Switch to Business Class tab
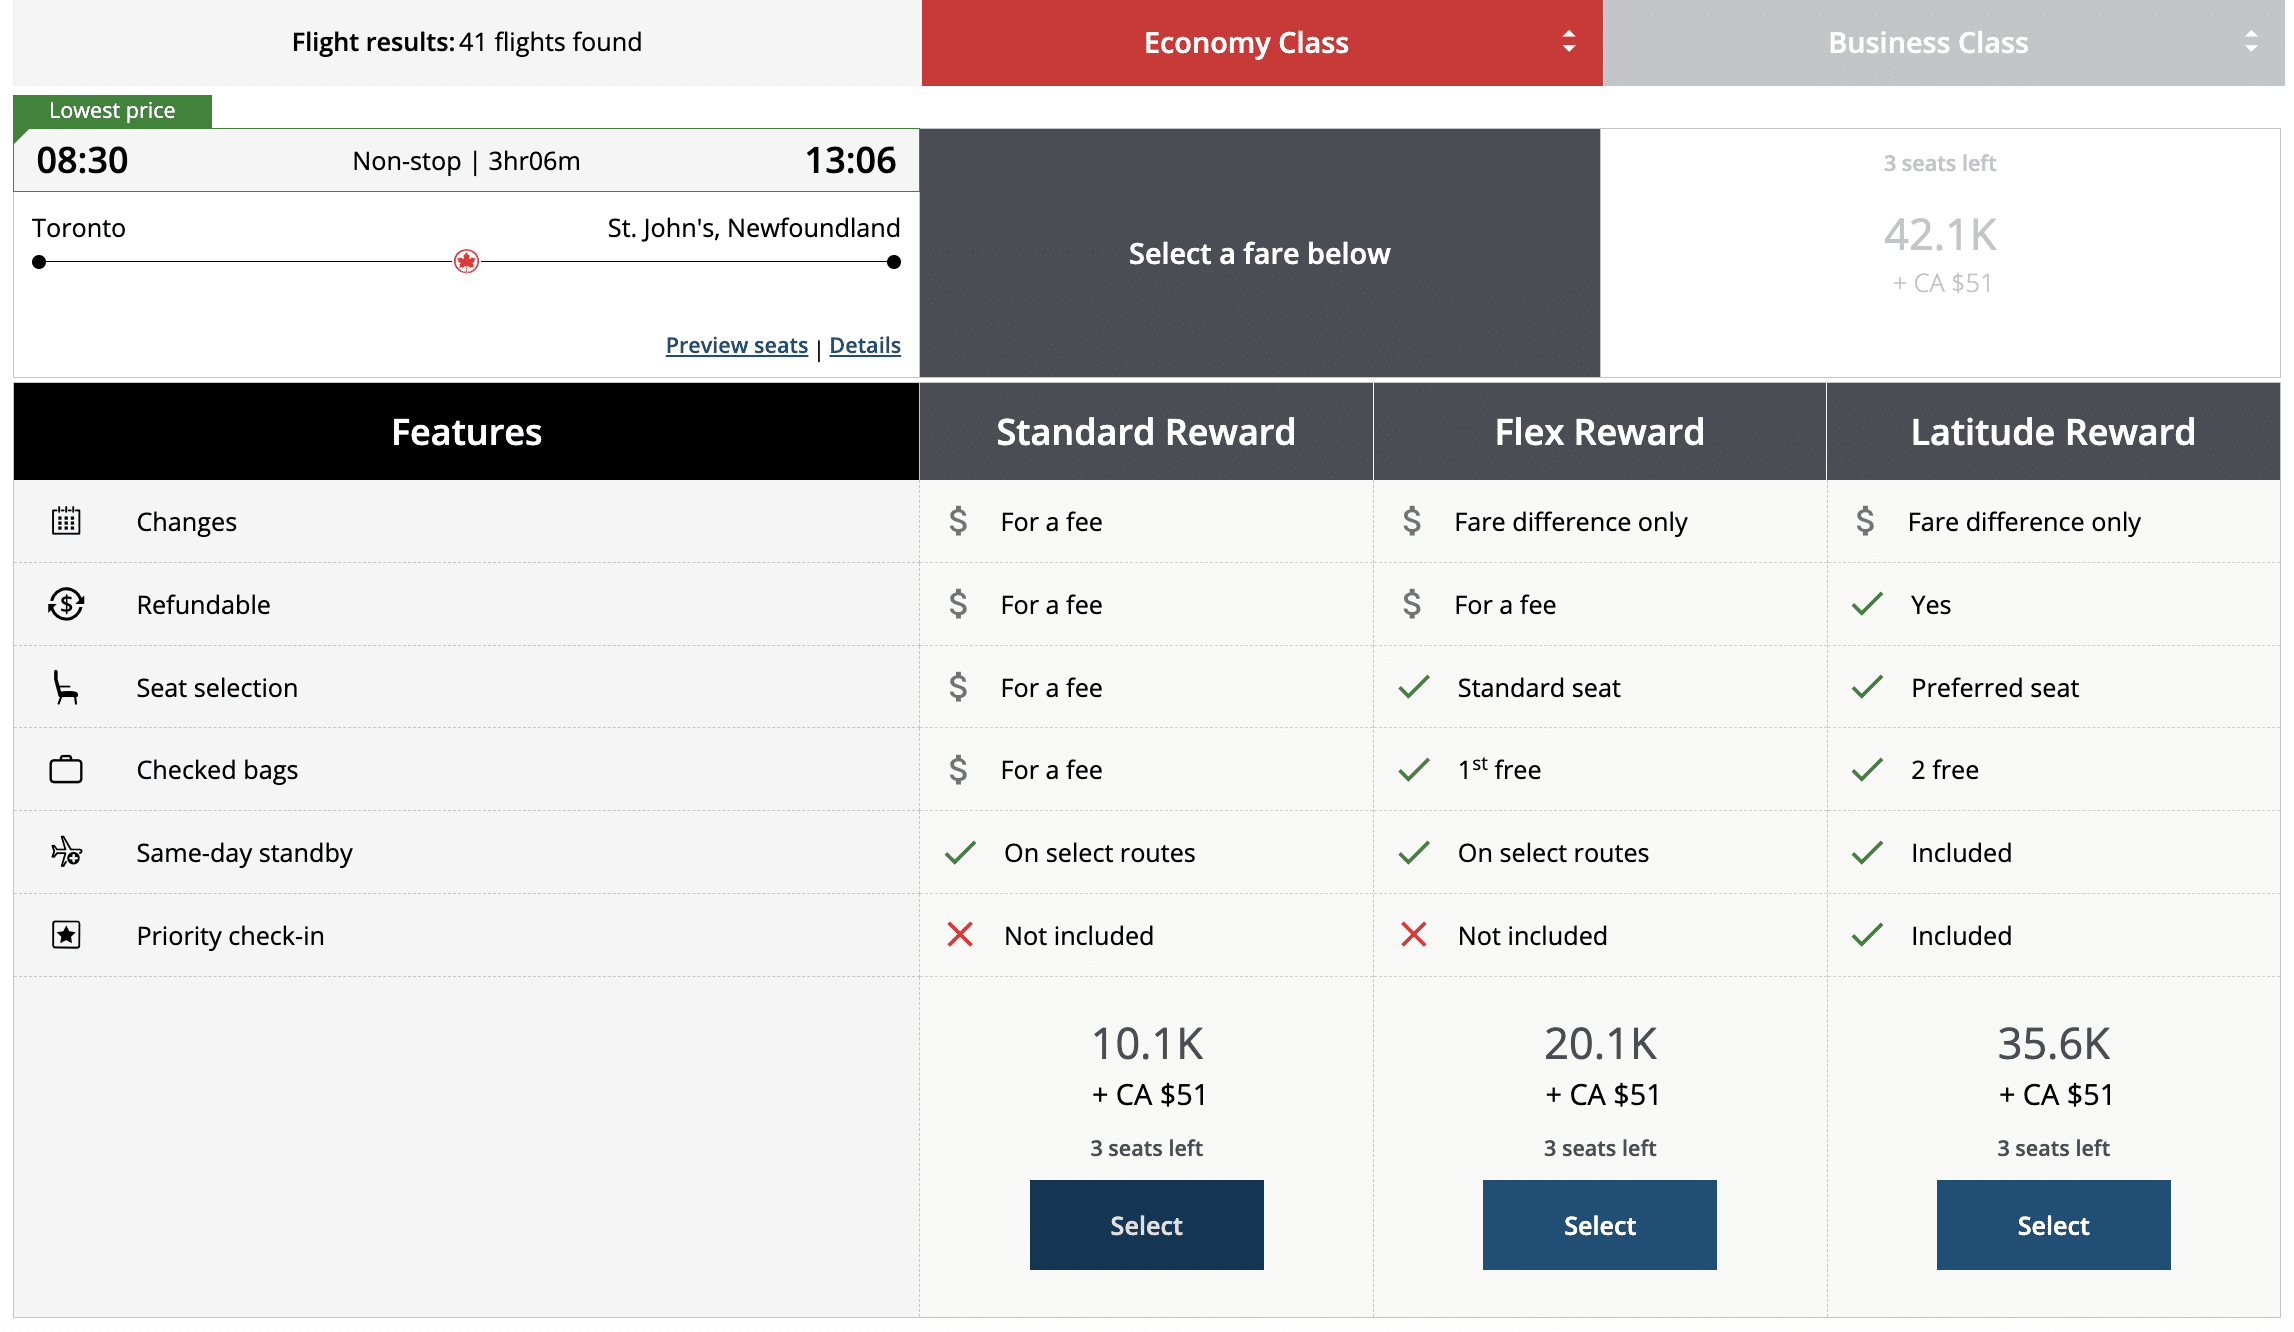2294x1332 pixels. pos(1927,43)
